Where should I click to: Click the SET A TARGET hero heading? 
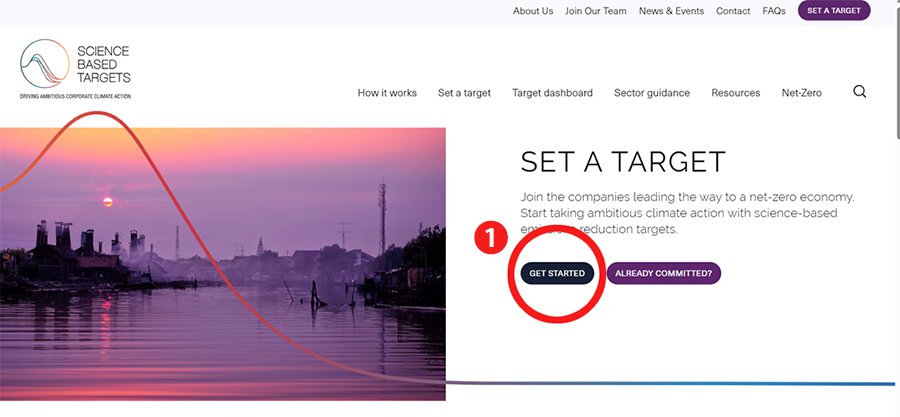point(622,163)
